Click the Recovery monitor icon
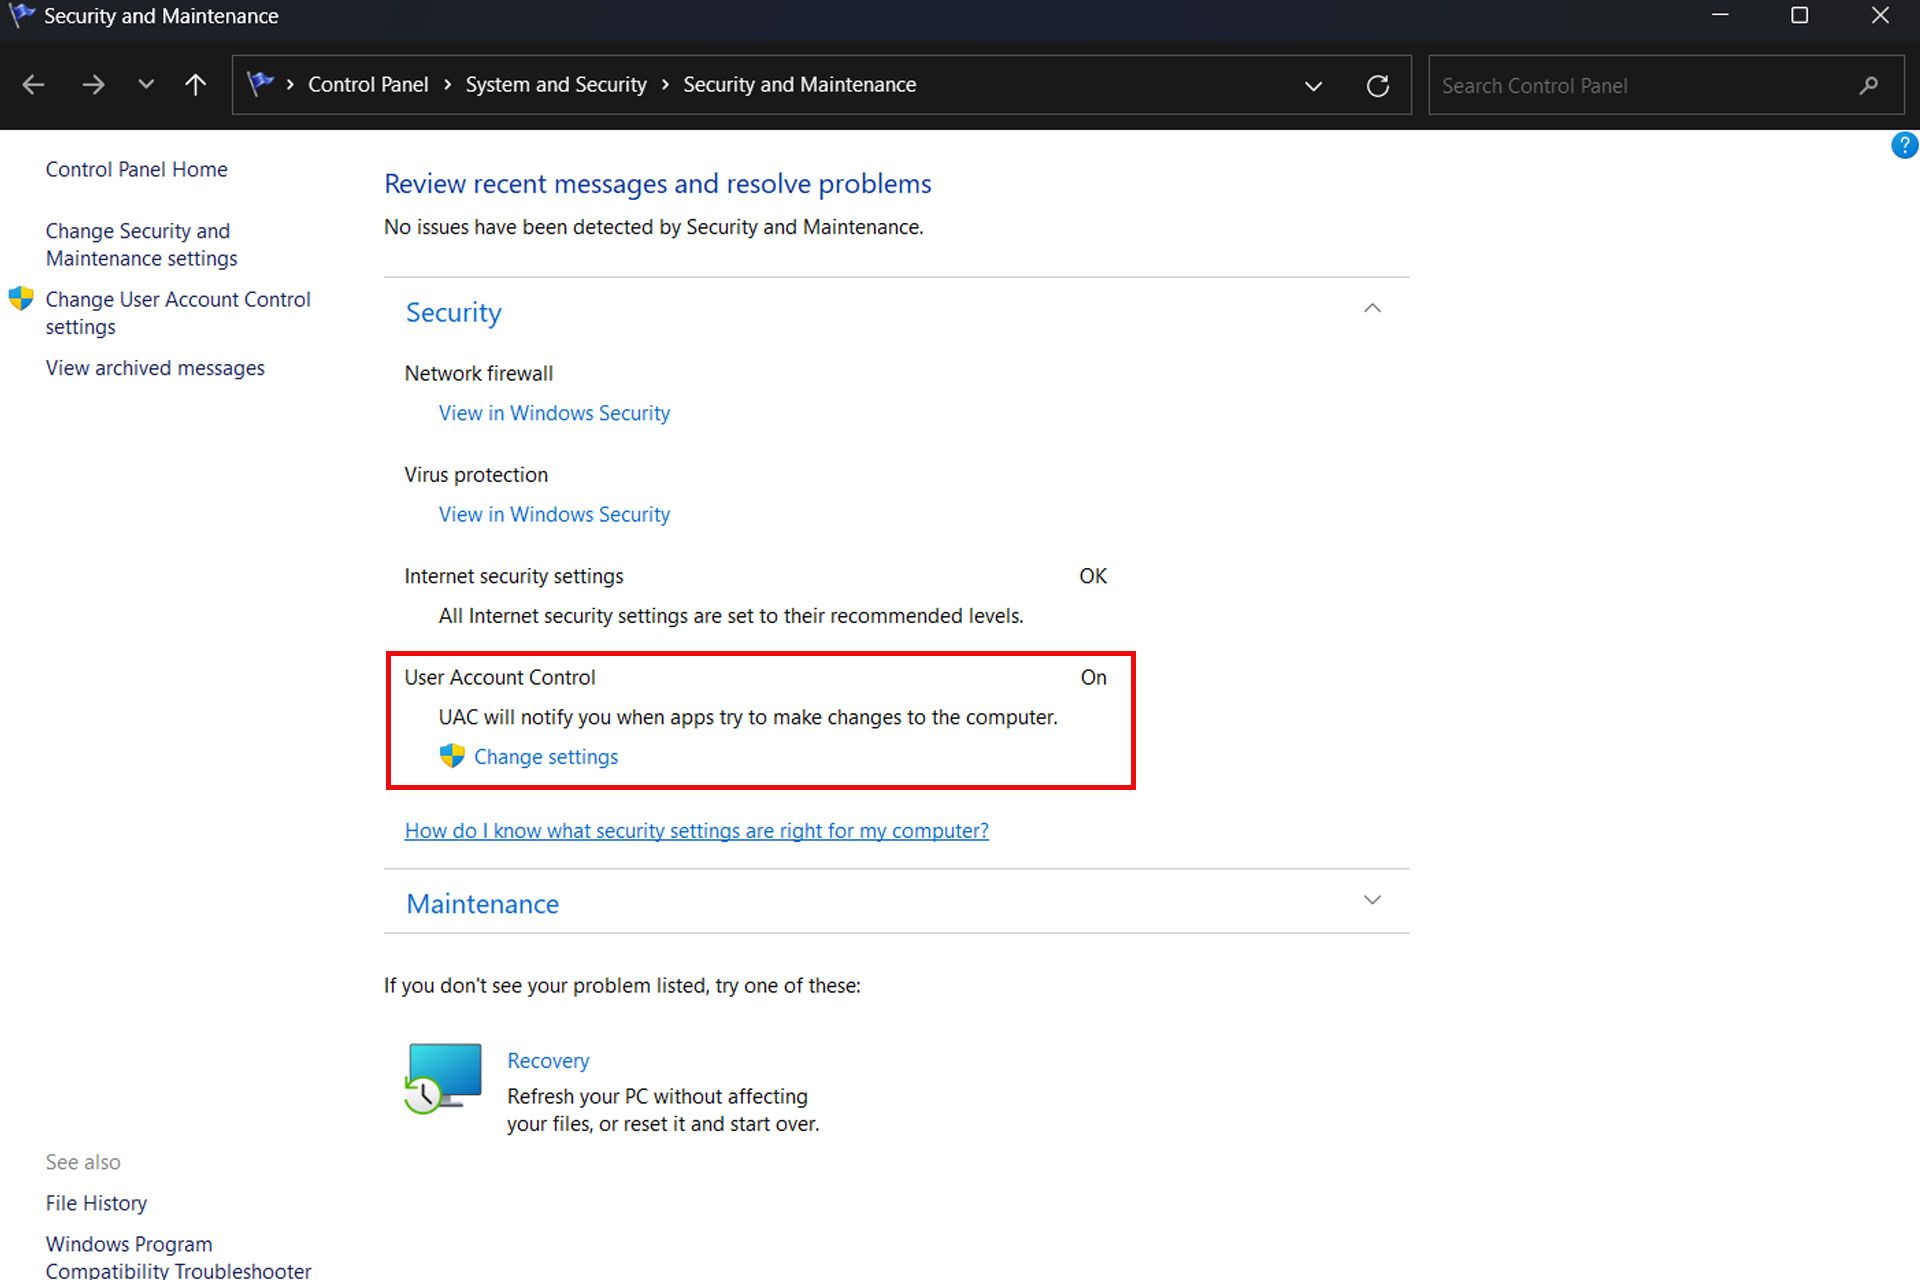The height and width of the screenshot is (1280, 1920). coord(443,1078)
